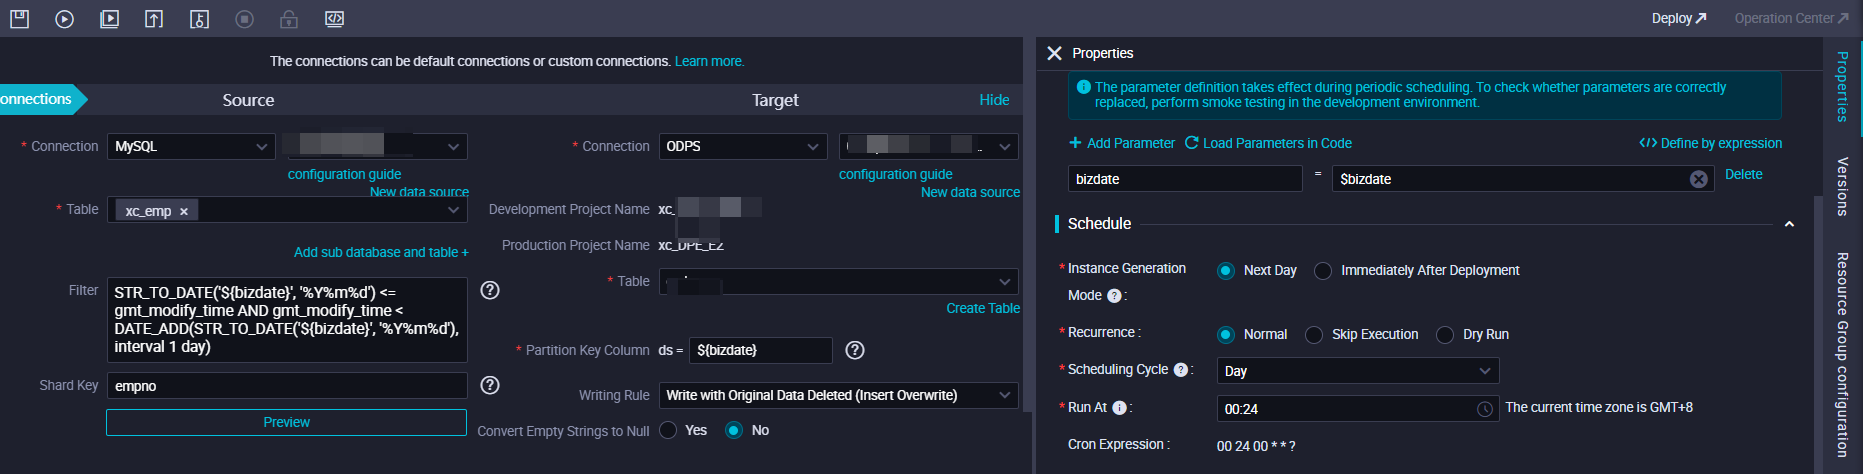1863x474 pixels.
Task: Open the Resource Group configuration tab
Action: 1842,354
